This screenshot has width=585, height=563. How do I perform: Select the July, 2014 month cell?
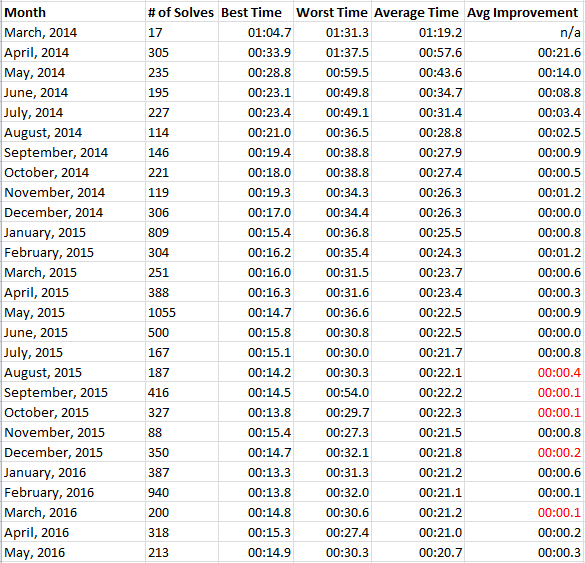click(x=73, y=112)
